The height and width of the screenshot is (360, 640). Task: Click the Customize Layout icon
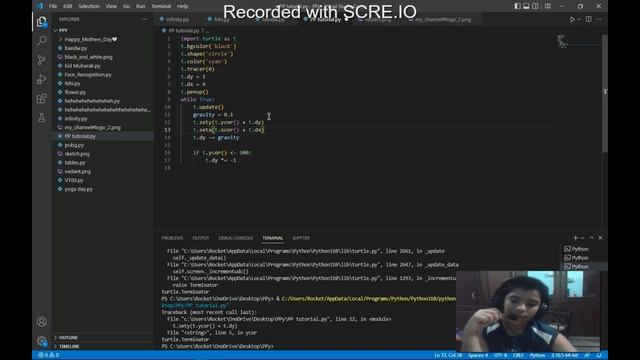548,6
